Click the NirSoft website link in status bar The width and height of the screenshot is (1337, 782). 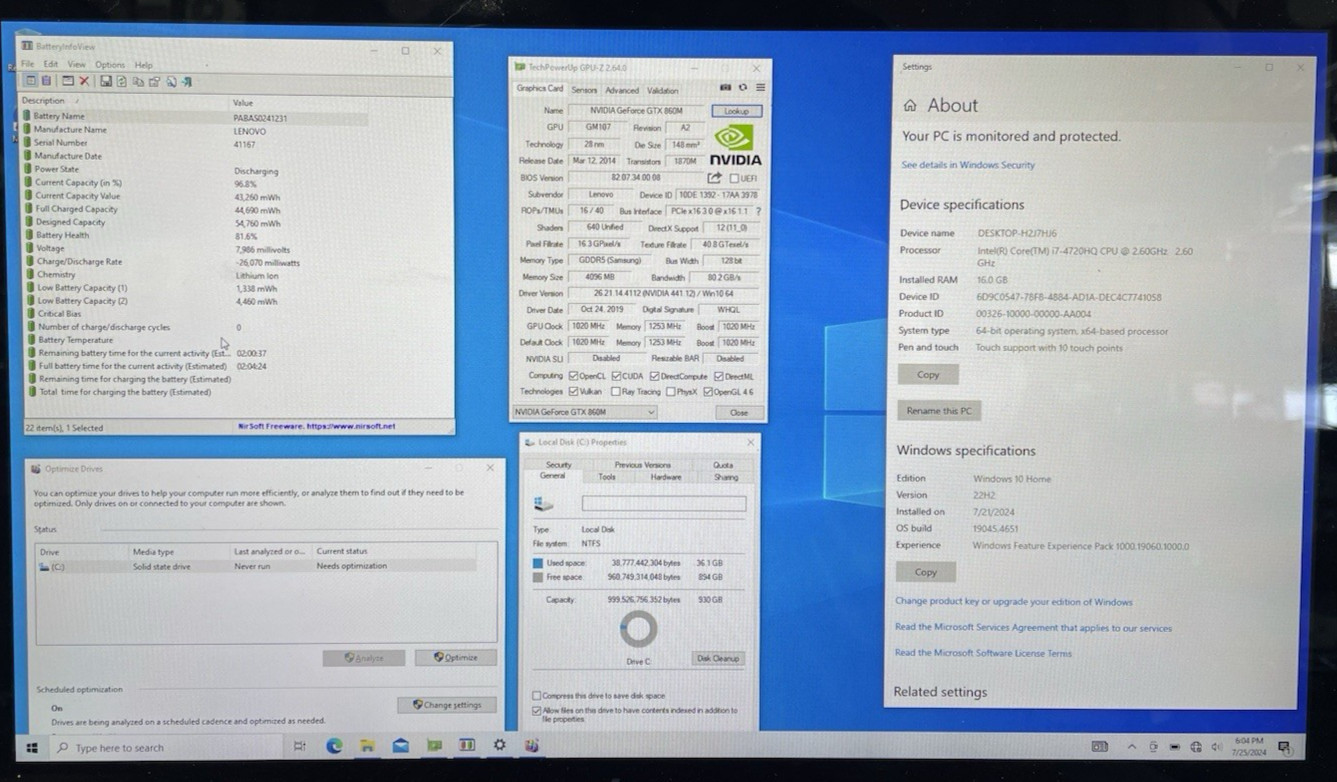point(316,426)
